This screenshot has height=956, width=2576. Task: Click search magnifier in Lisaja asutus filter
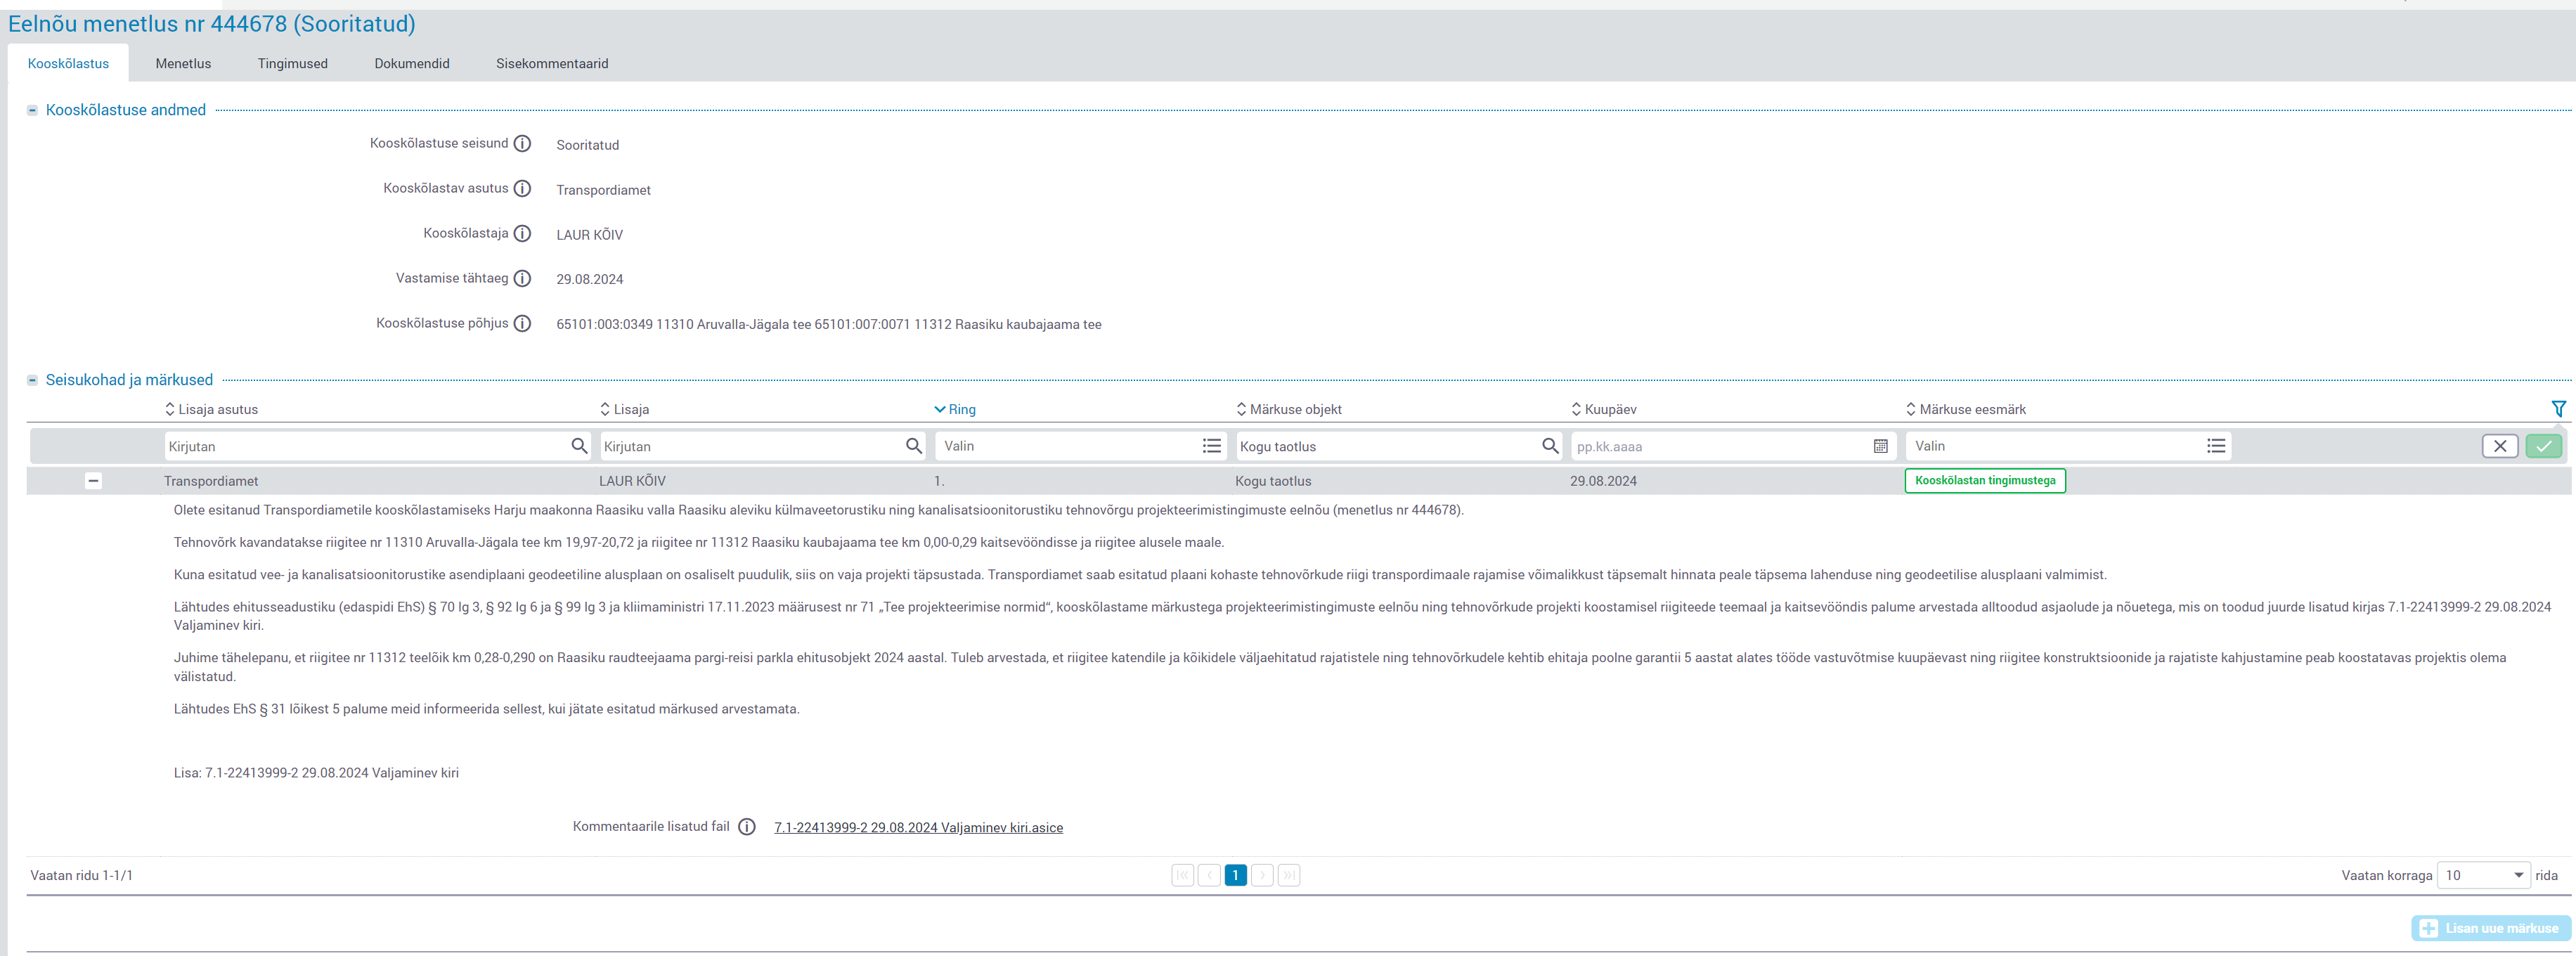pos(579,446)
